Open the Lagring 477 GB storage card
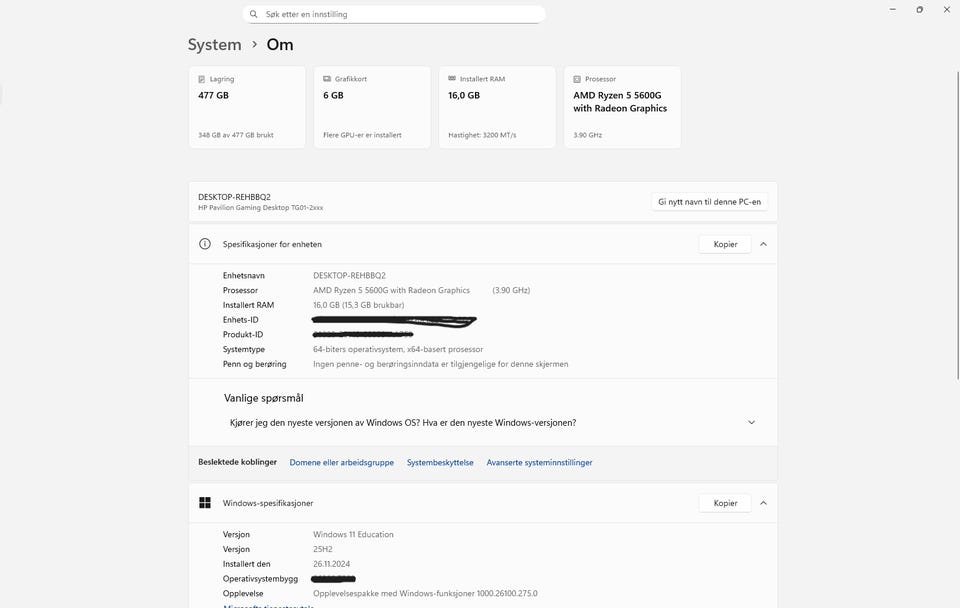 coord(247,107)
